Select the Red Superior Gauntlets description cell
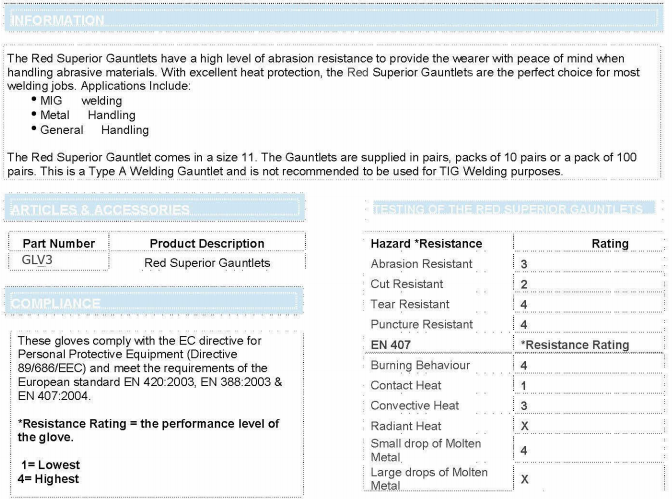672x499 pixels. point(207,263)
